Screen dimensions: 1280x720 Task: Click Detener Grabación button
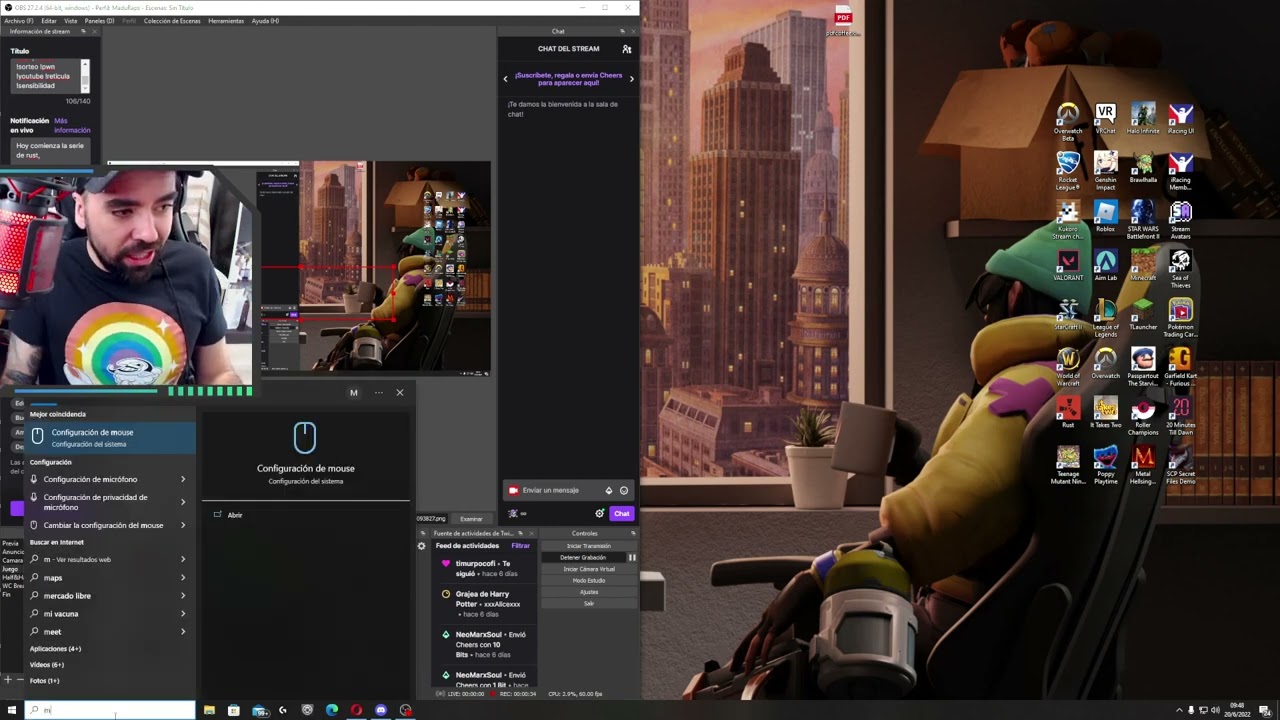[x=583, y=557]
